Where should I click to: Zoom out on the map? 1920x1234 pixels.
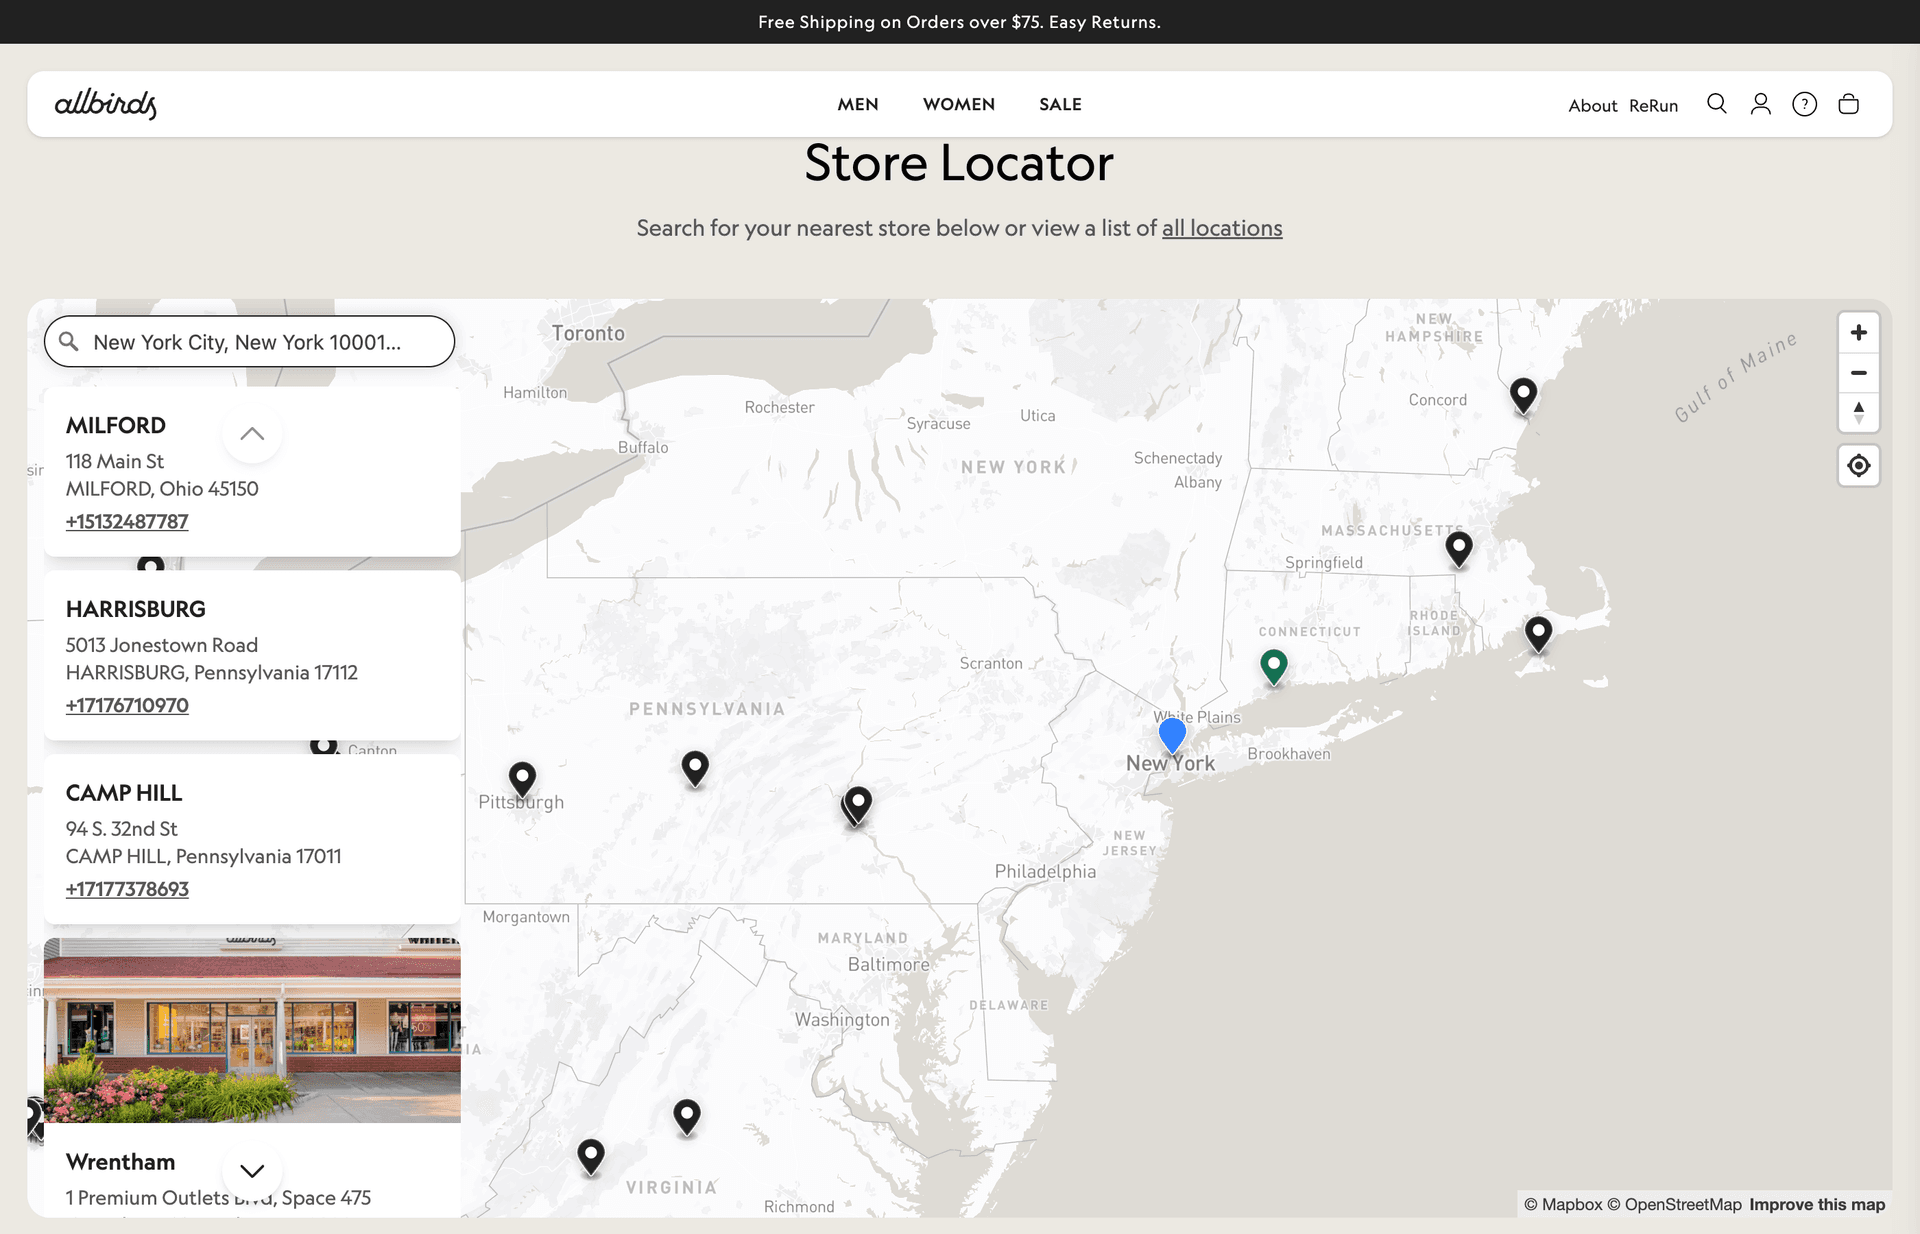[1858, 372]
